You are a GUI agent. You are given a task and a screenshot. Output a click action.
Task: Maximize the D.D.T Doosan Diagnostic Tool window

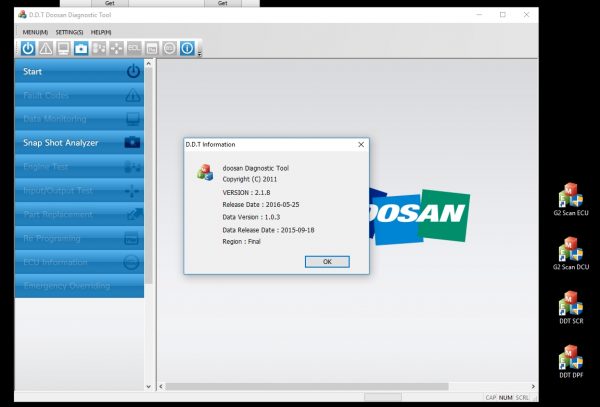(x=503, y=15)
